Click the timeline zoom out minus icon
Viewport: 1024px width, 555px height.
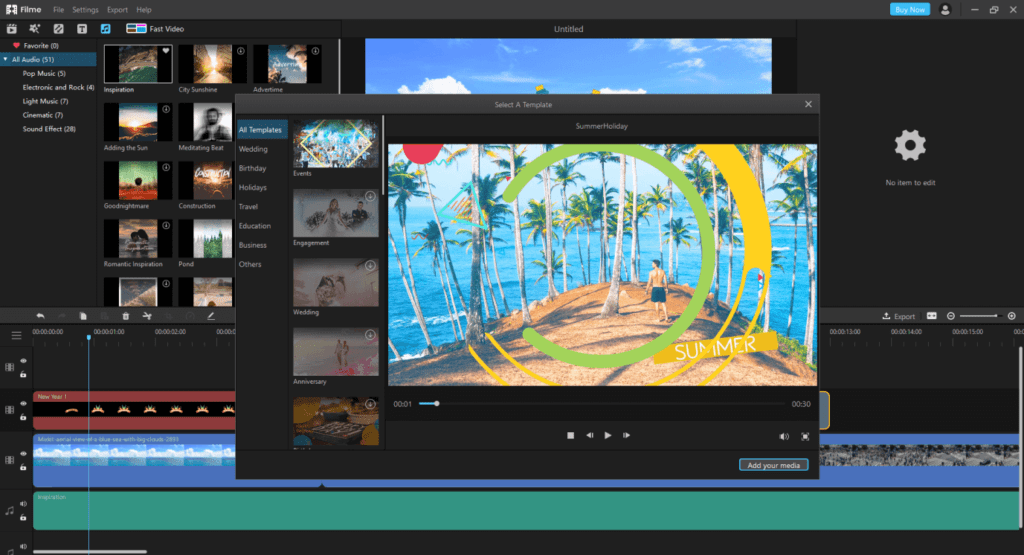point(951,316)
